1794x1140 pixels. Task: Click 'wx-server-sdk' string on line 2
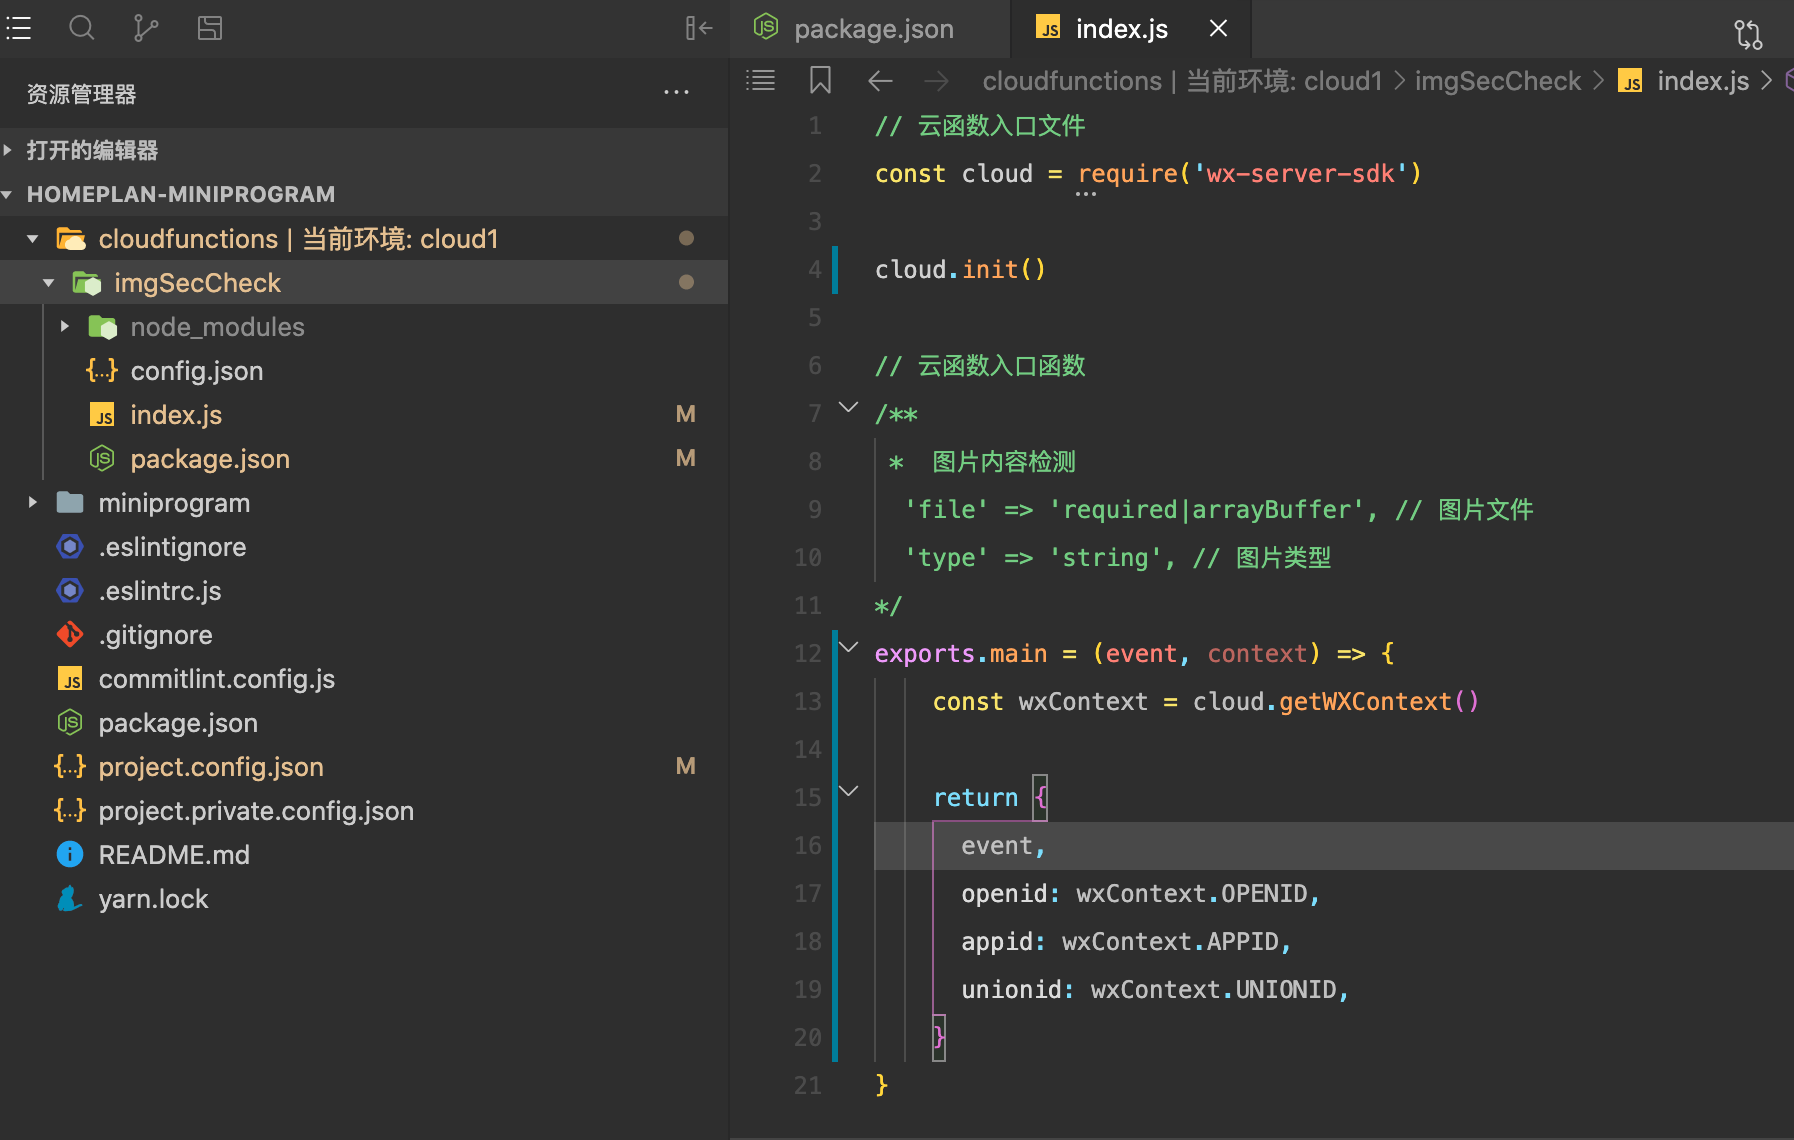tap(1300, 174)
